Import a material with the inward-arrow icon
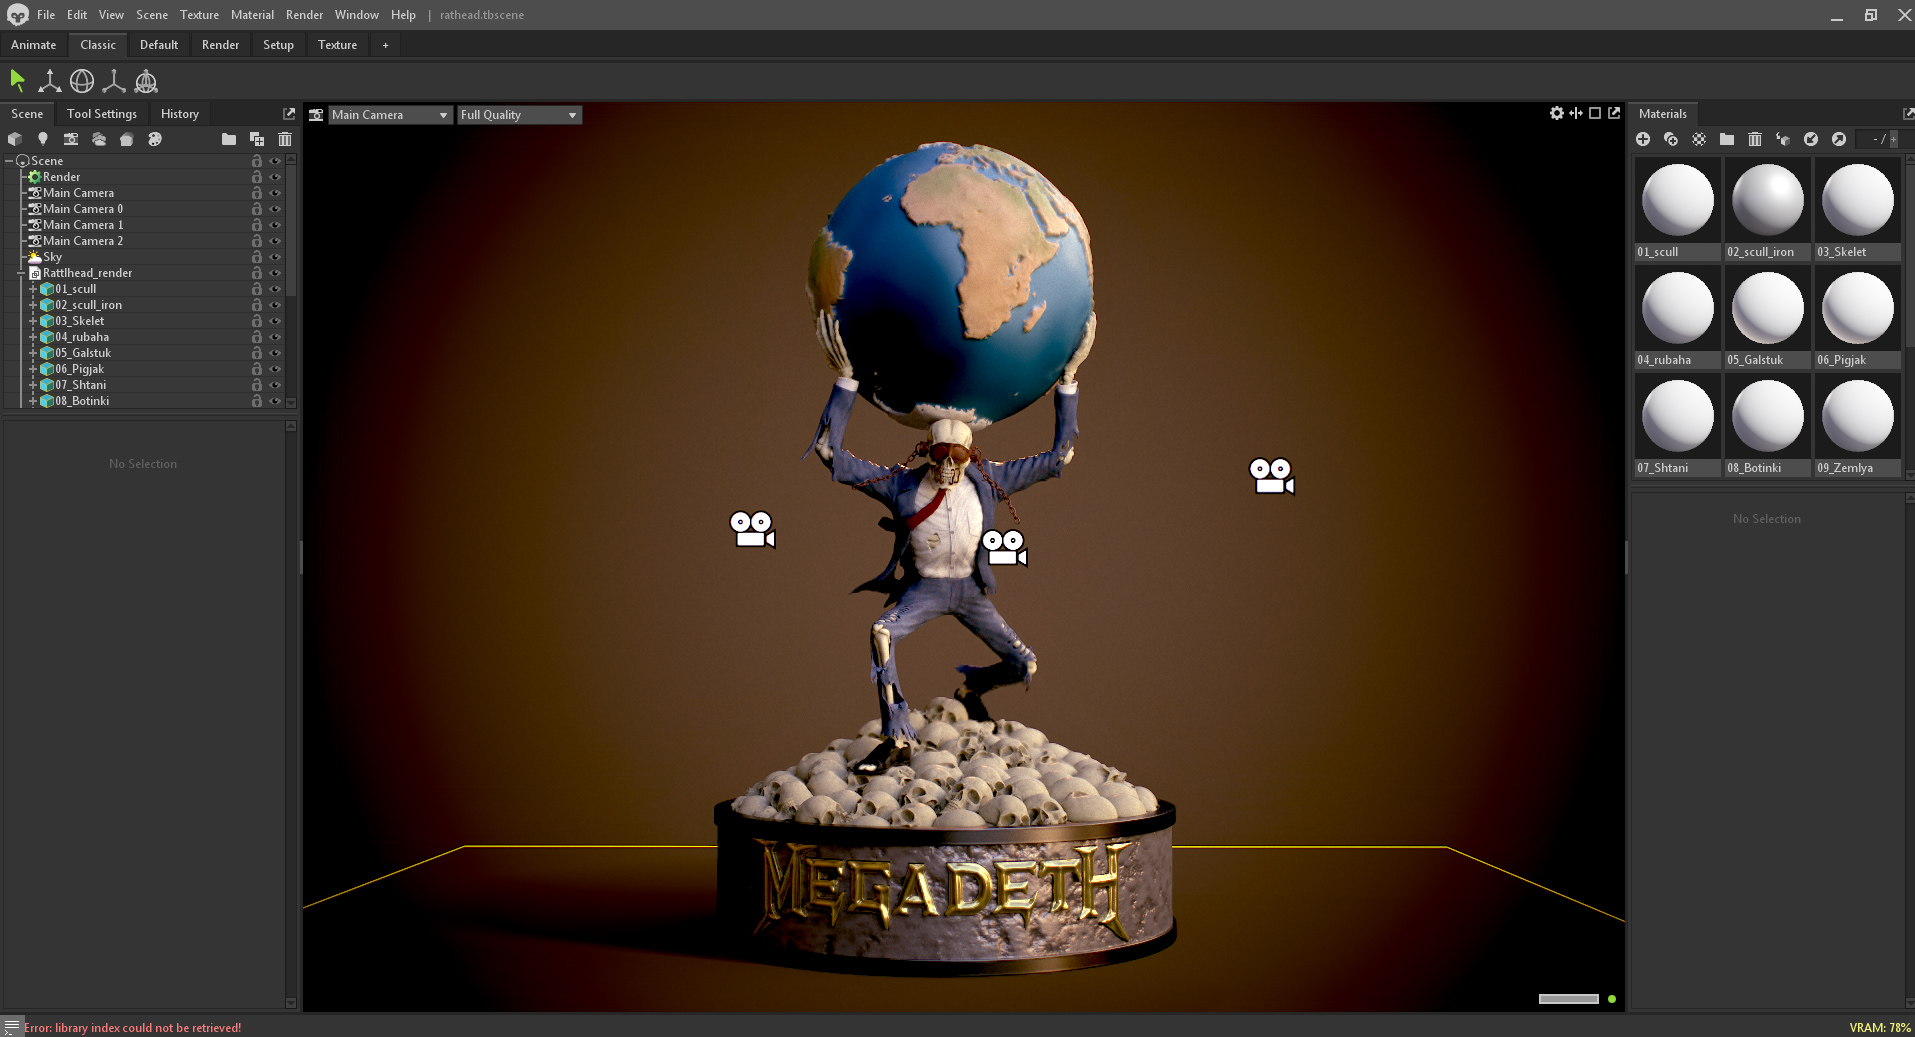The image size is (1915, 1037). [1811, 139]
